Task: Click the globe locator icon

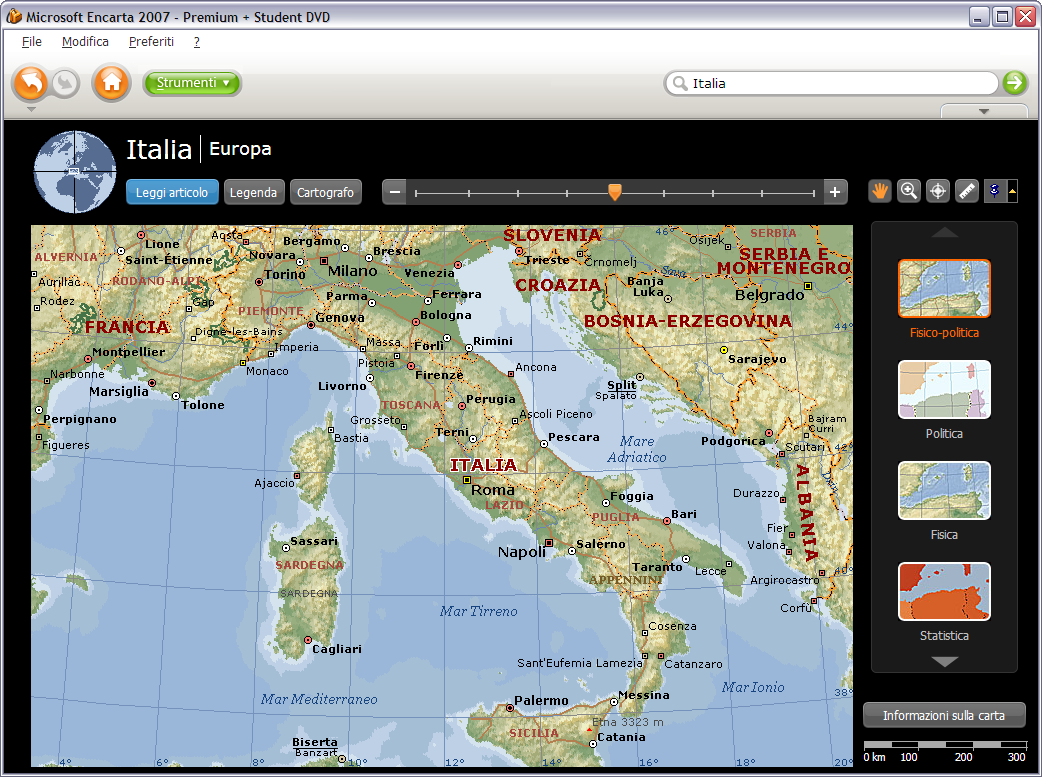Action: [x=74, y=172]
